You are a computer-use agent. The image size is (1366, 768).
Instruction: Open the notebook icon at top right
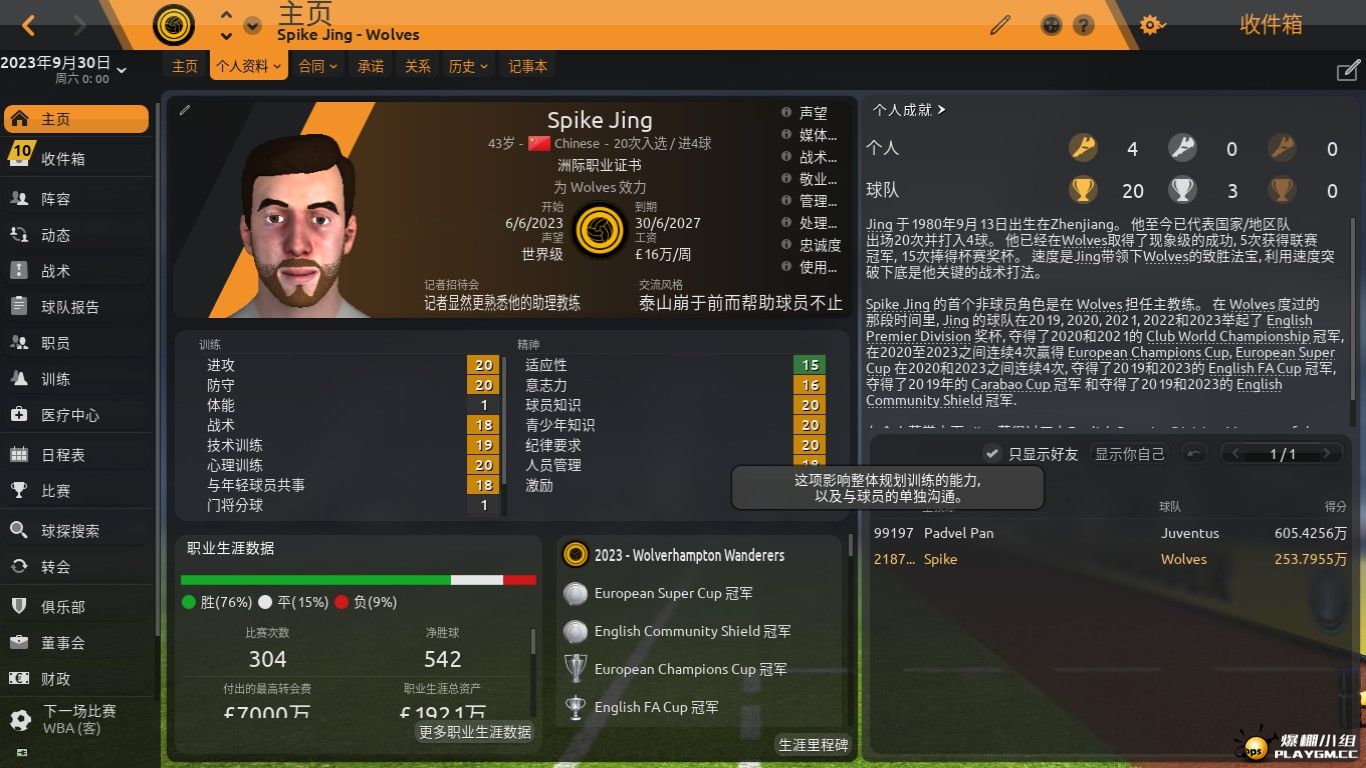tap(1348, 71)
